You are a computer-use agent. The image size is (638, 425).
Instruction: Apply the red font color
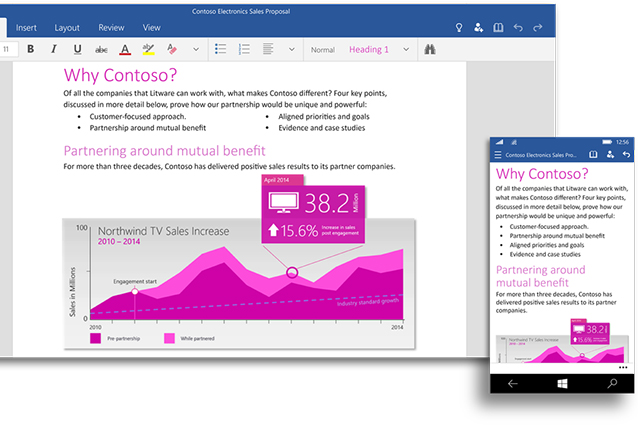click(x=125, y=49)
